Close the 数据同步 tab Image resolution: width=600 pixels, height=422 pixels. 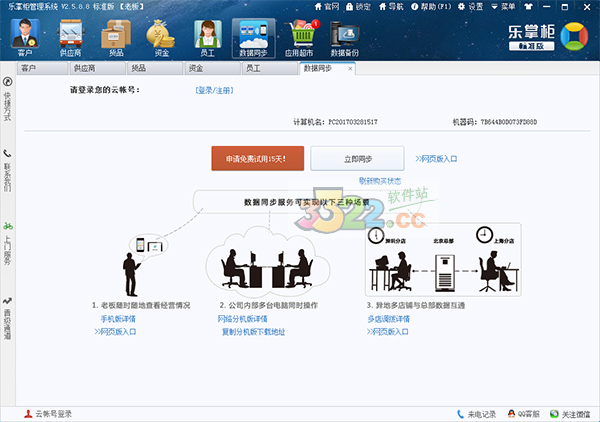[x=350, y=68]
